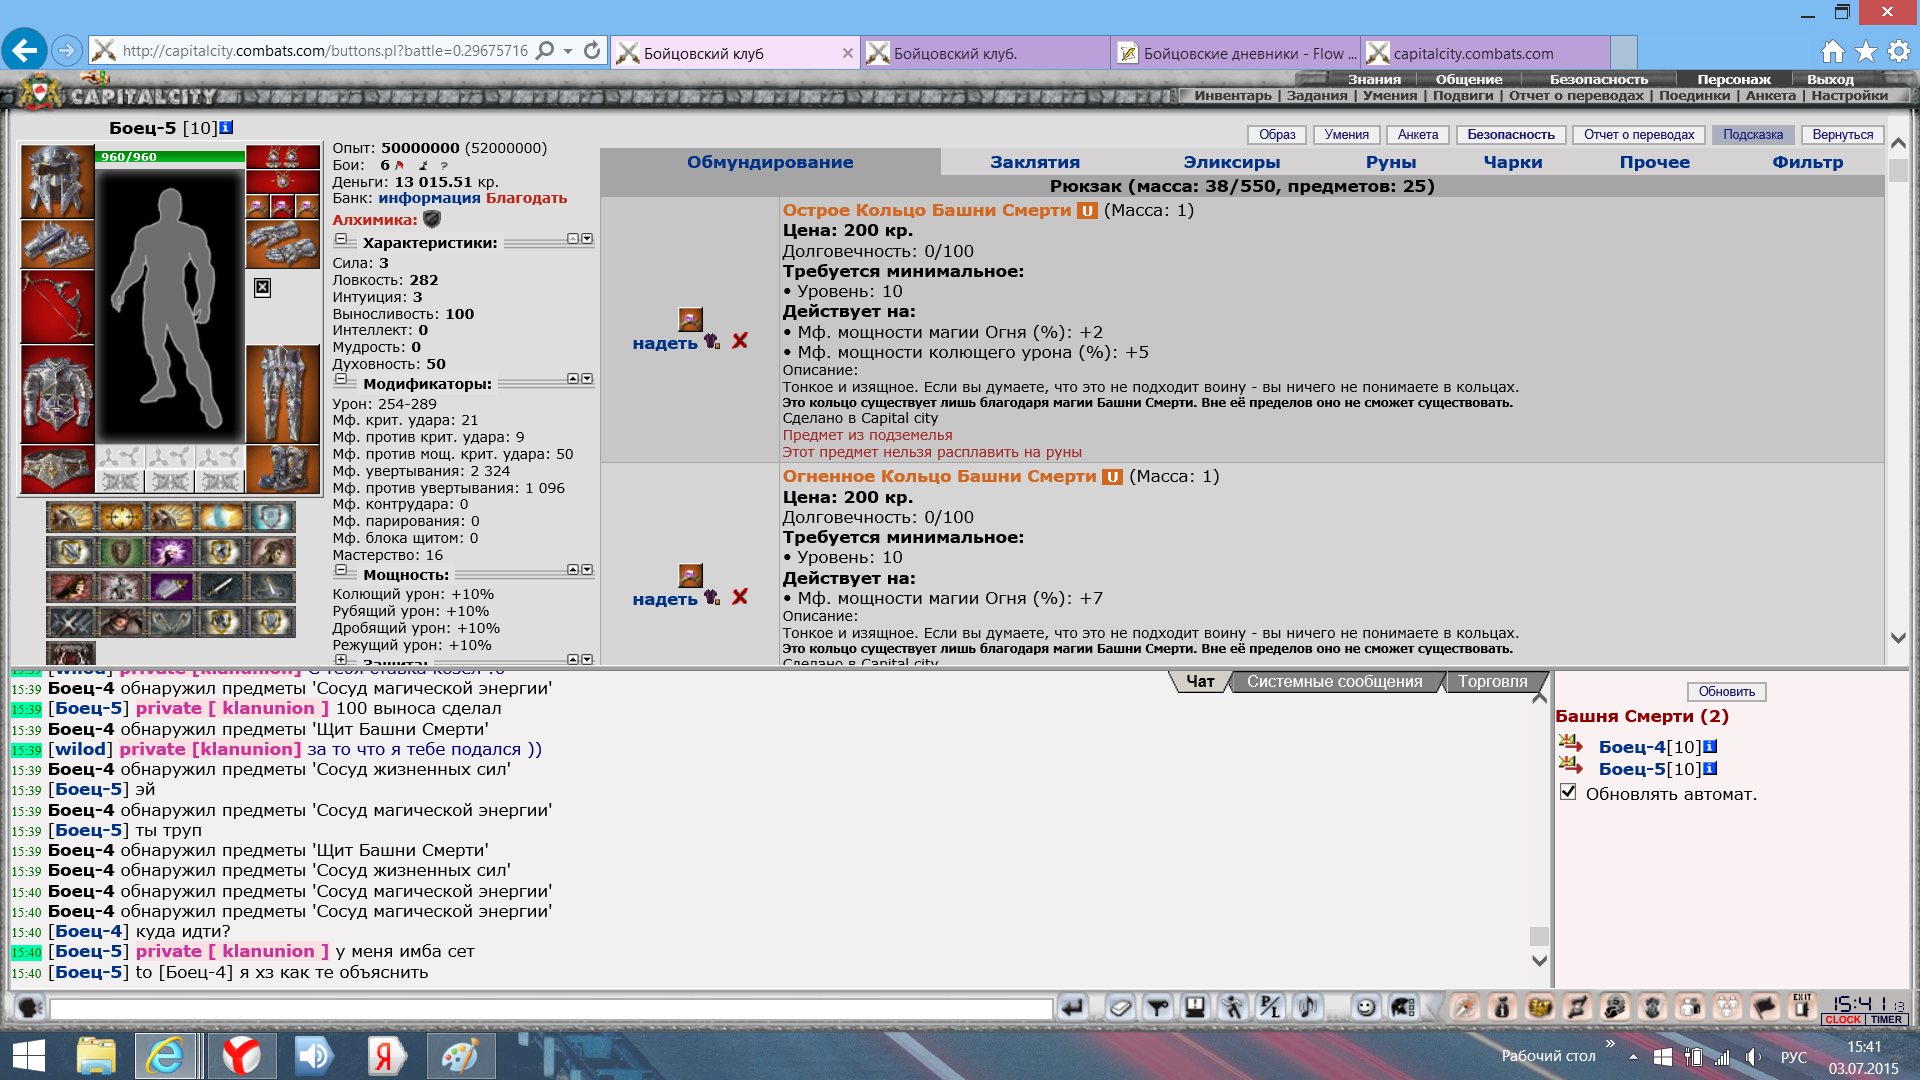1920x1080 pixels.
Task: Click the browser refresh icon
Action: coord(592,50)
